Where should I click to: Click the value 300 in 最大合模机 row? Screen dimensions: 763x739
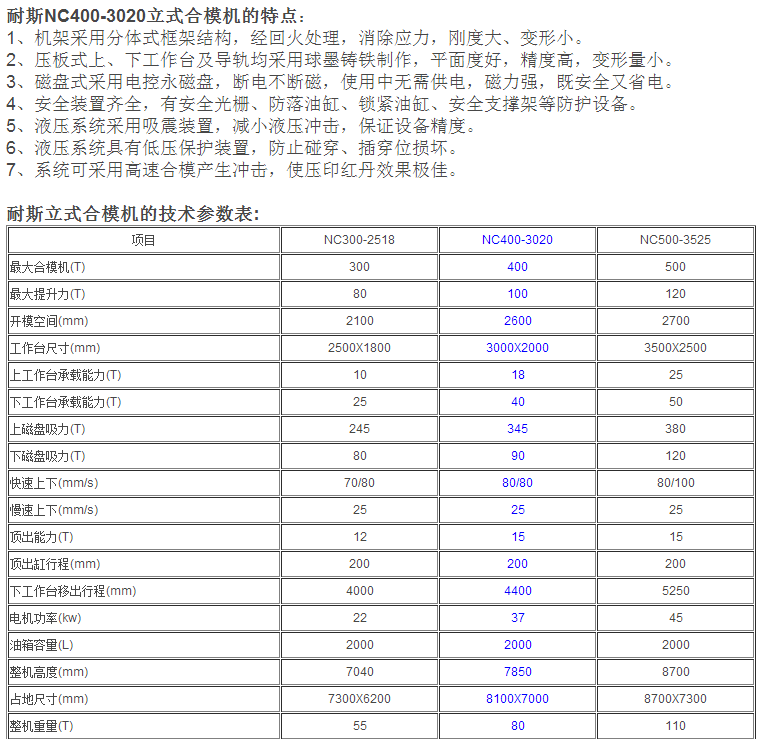coord(359,267)
